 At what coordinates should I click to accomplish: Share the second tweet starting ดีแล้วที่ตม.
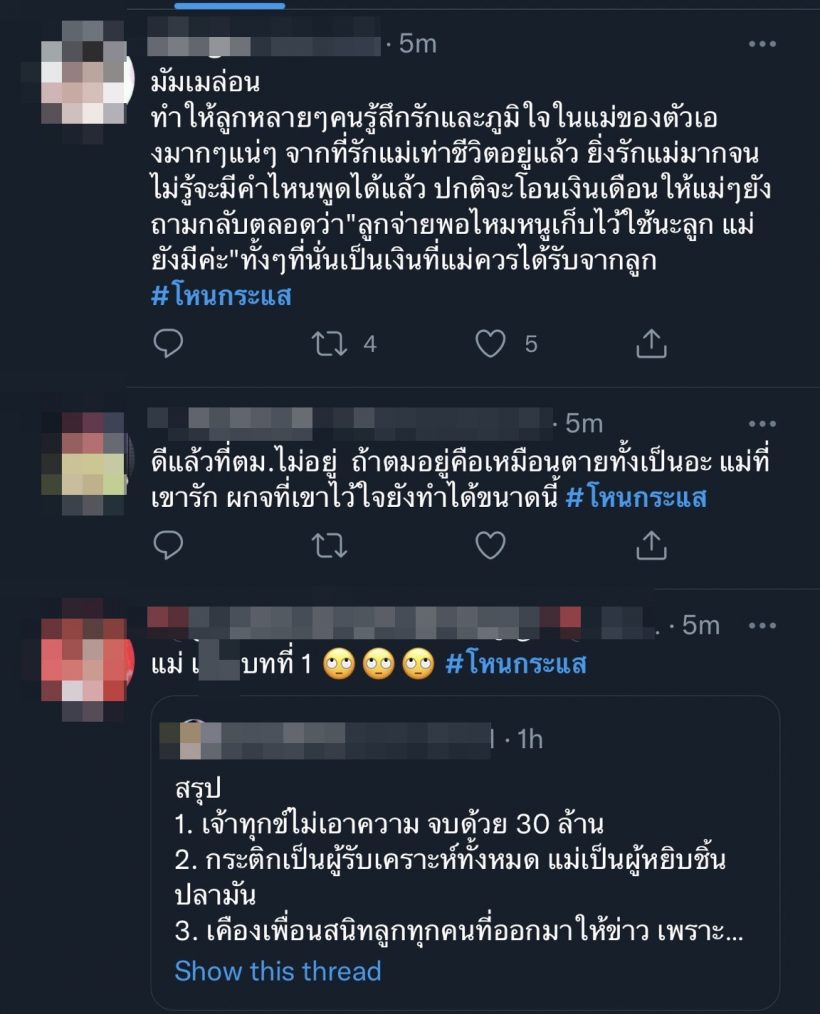tap(651, 545)
